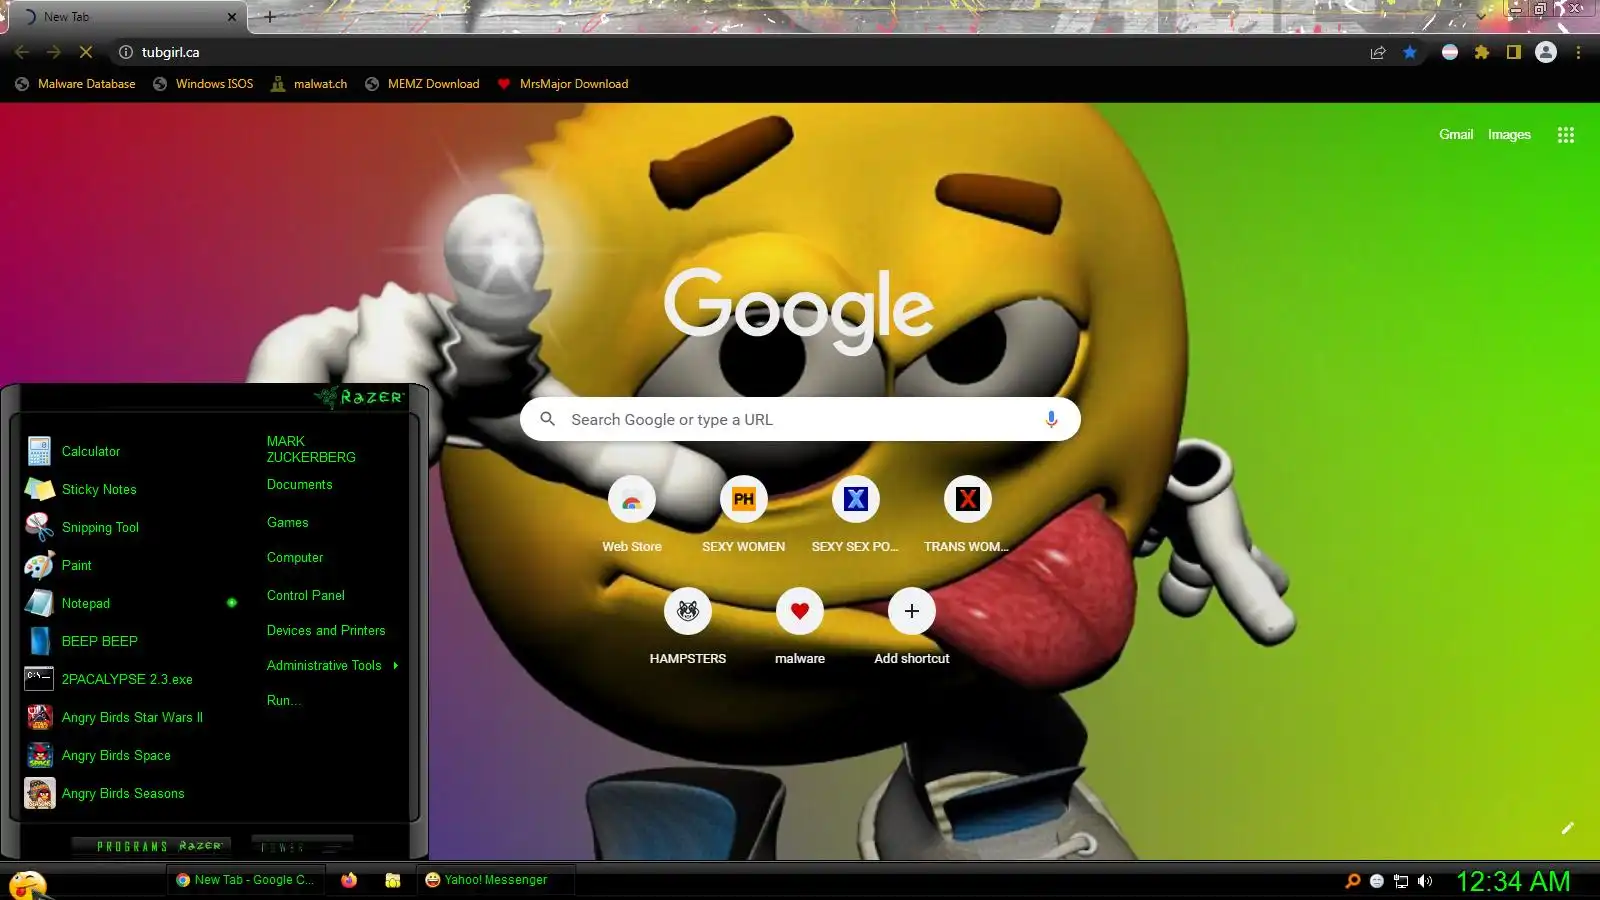Viewport: 1600px width, 900px height.
Task: Start a voice search with the microphone
Action: tap(1051, 420)
